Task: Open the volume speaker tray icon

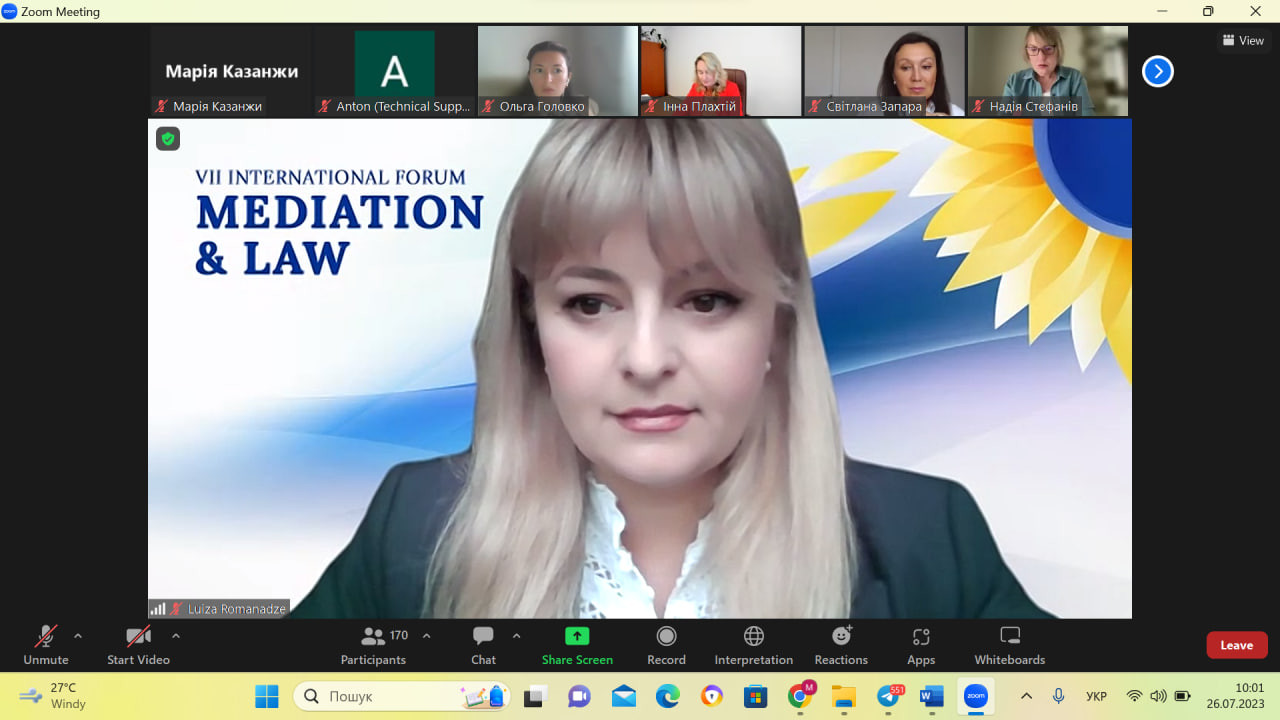Action: 1158,696
